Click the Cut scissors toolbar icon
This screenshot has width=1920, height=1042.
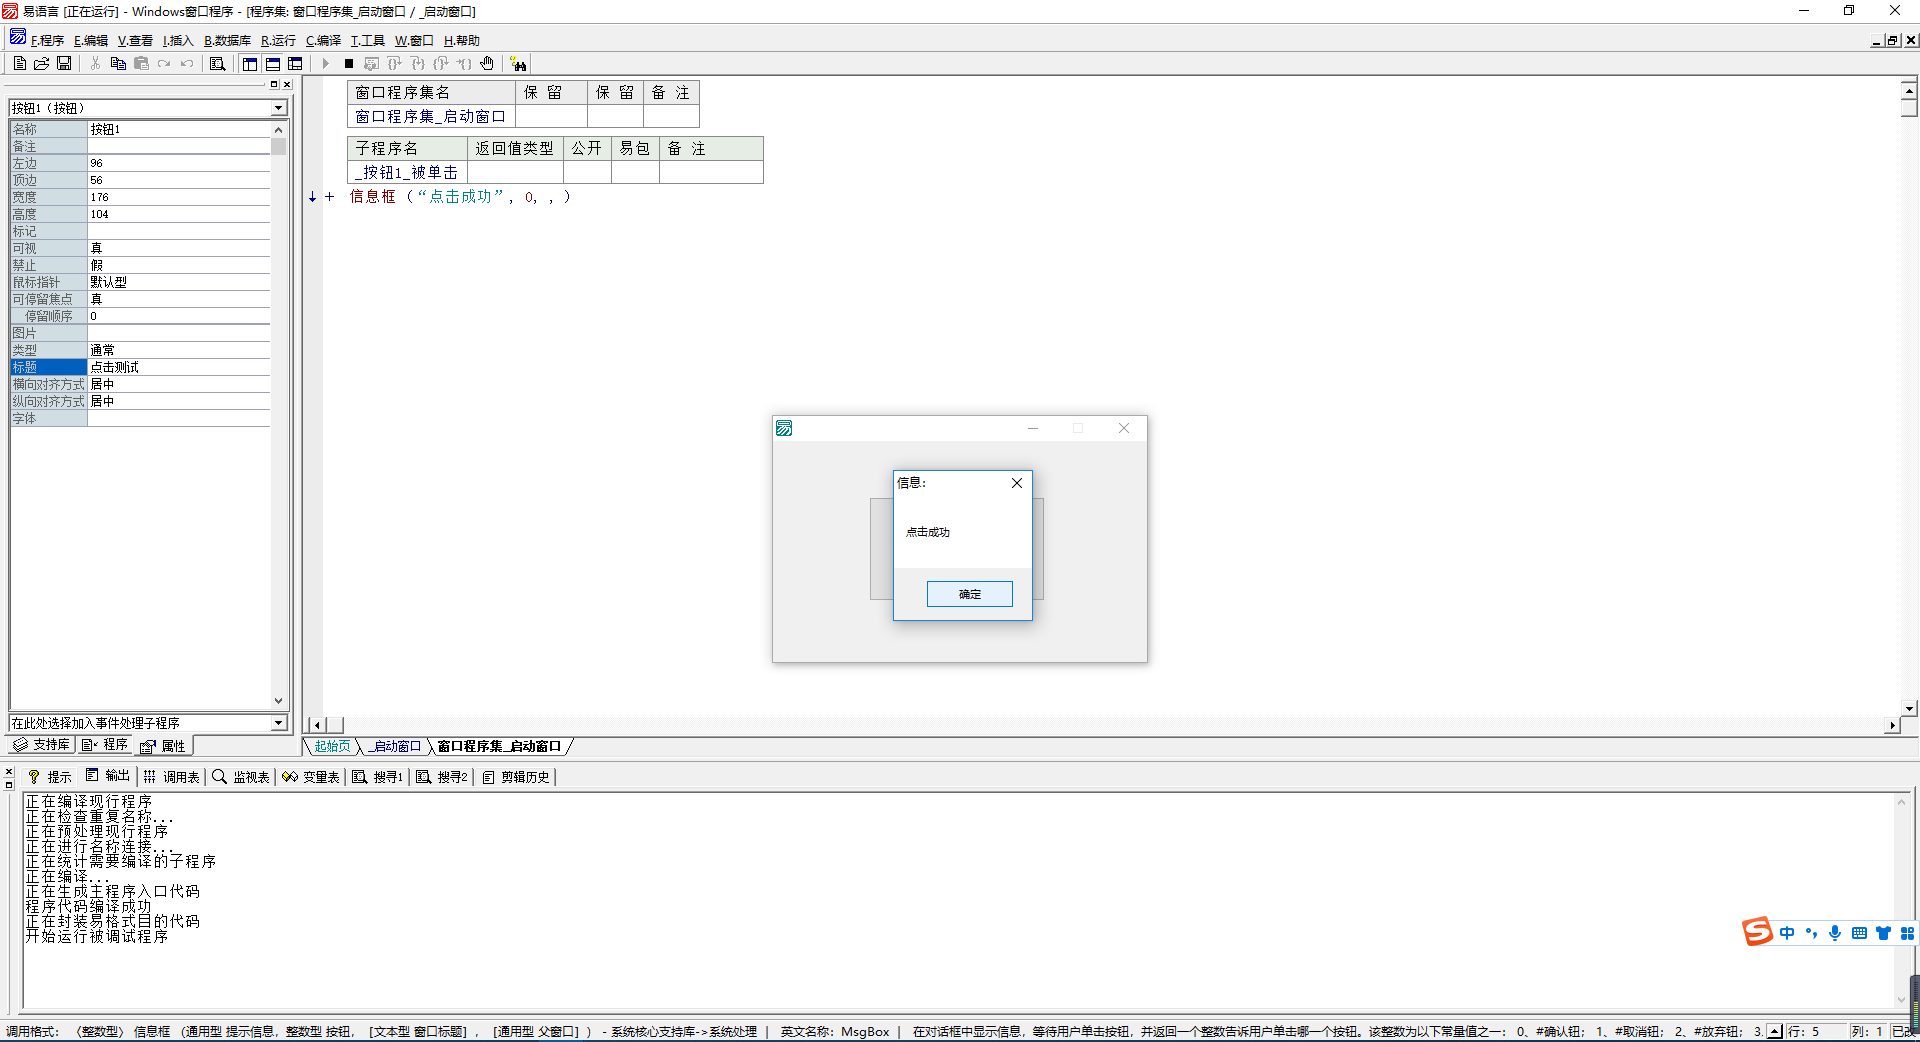[95, 63]
